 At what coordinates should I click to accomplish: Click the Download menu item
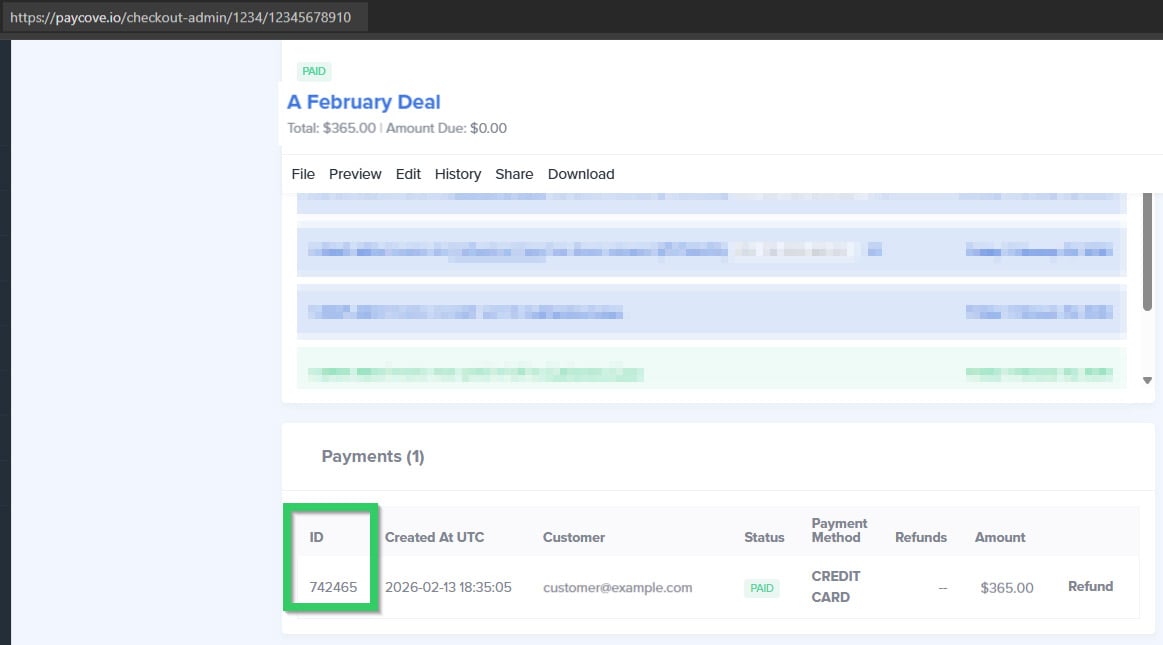(581, 174)
